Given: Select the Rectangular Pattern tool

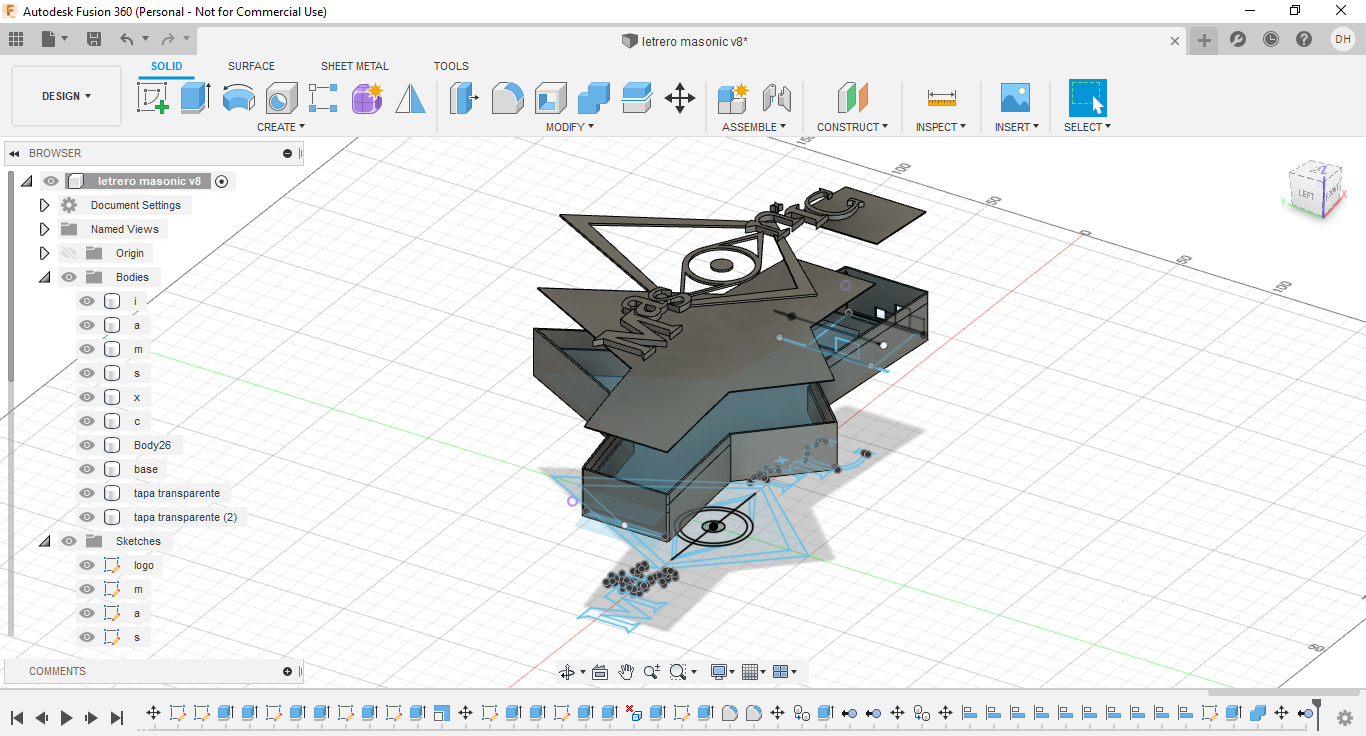Looking at the screenshot, I should coord(323,98).
